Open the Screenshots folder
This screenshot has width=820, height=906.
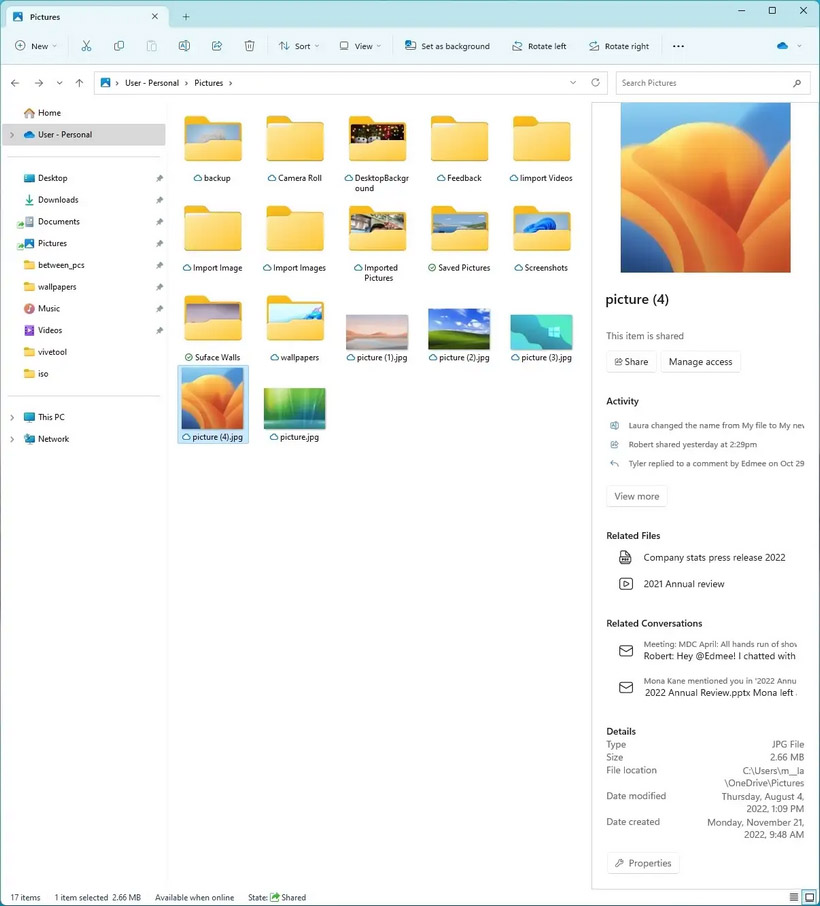(x=541, y=239)
